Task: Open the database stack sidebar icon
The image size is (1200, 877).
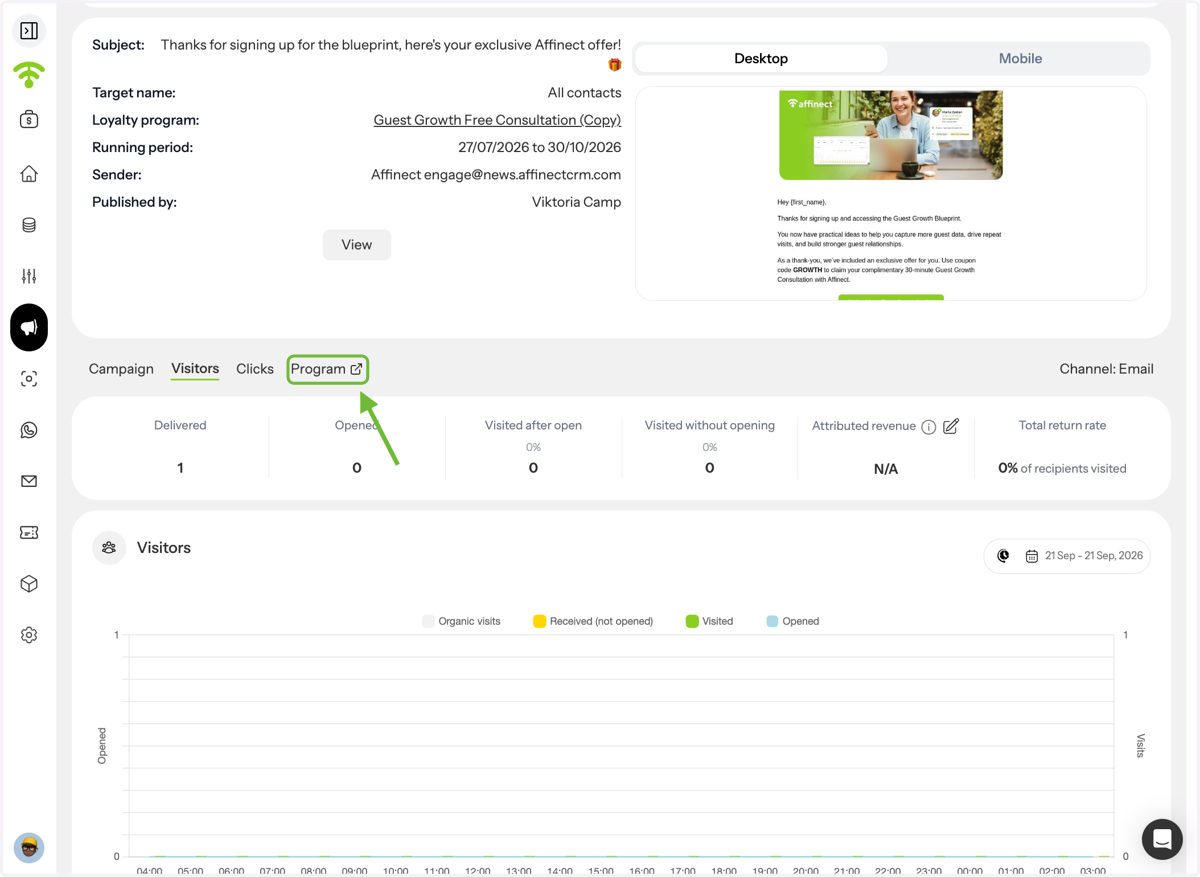Action: tap(29, 225)
